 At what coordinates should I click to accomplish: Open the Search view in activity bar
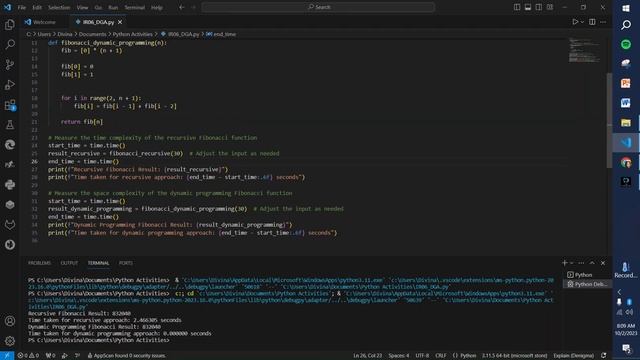click(x=10, y=44)
